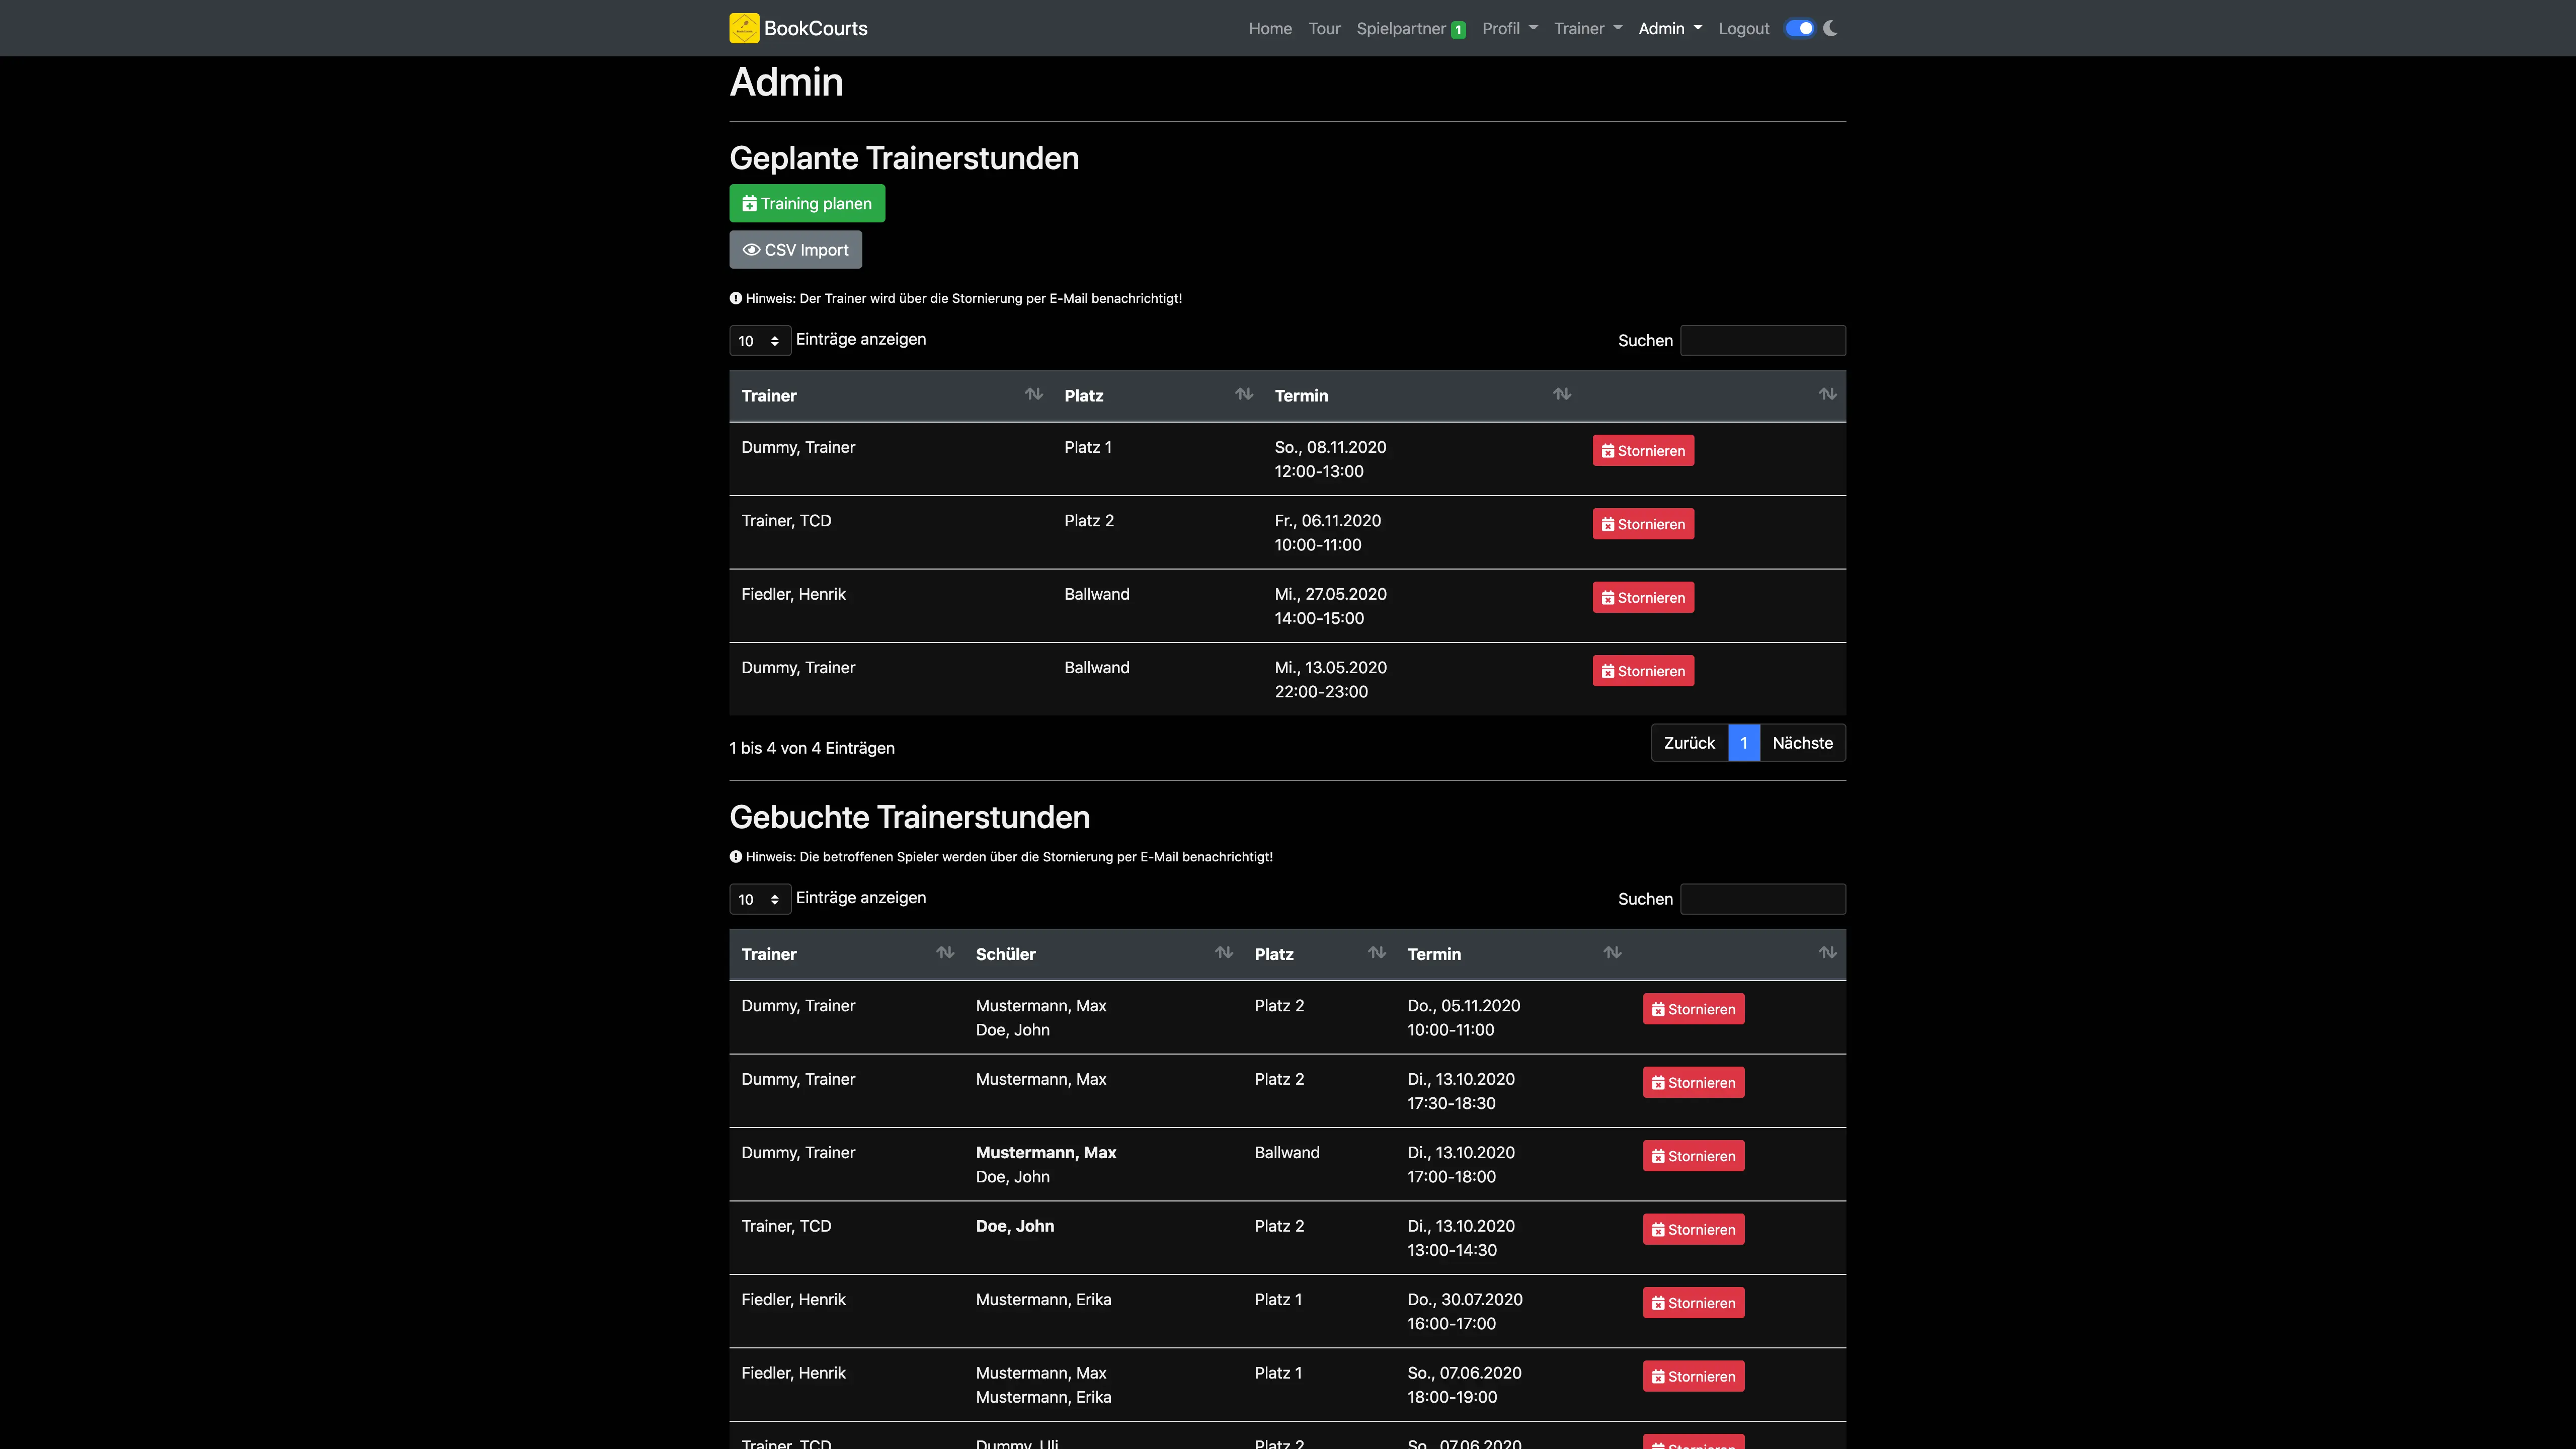
Task: Click the Training planen button
Action: 806,203
